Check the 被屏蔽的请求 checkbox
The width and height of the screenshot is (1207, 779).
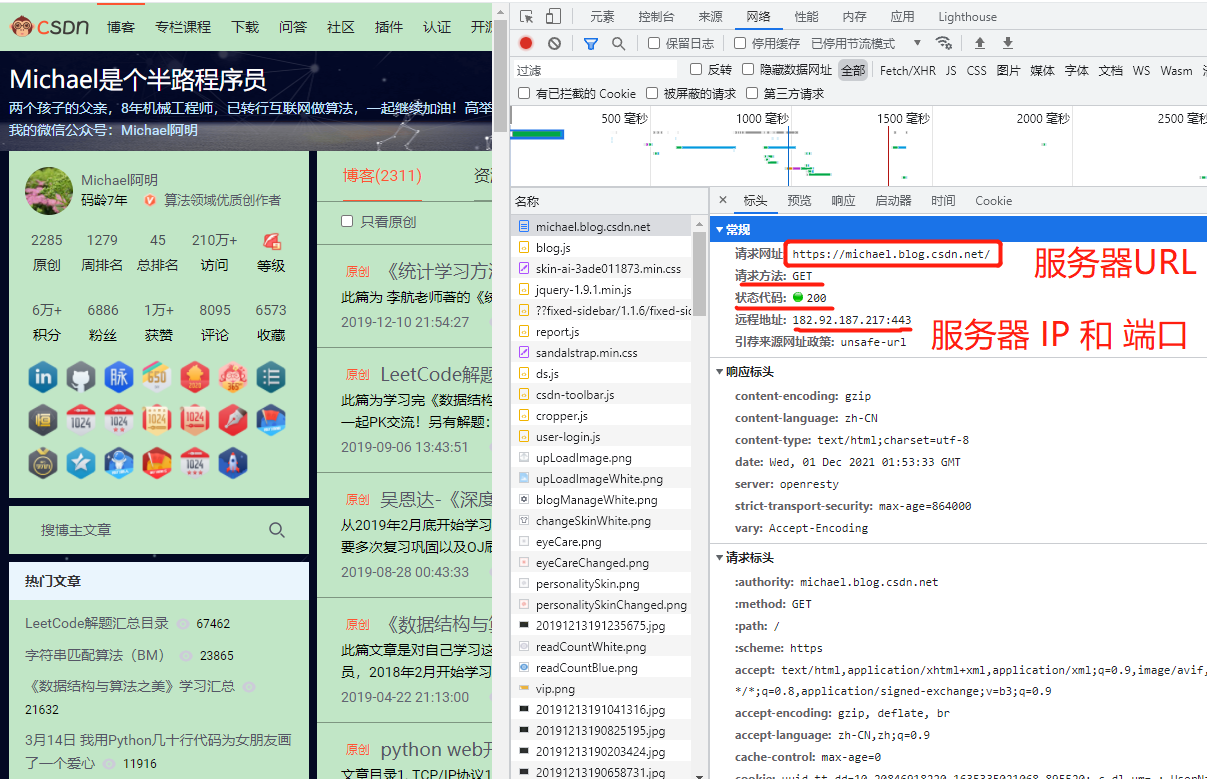coord(652,93)
